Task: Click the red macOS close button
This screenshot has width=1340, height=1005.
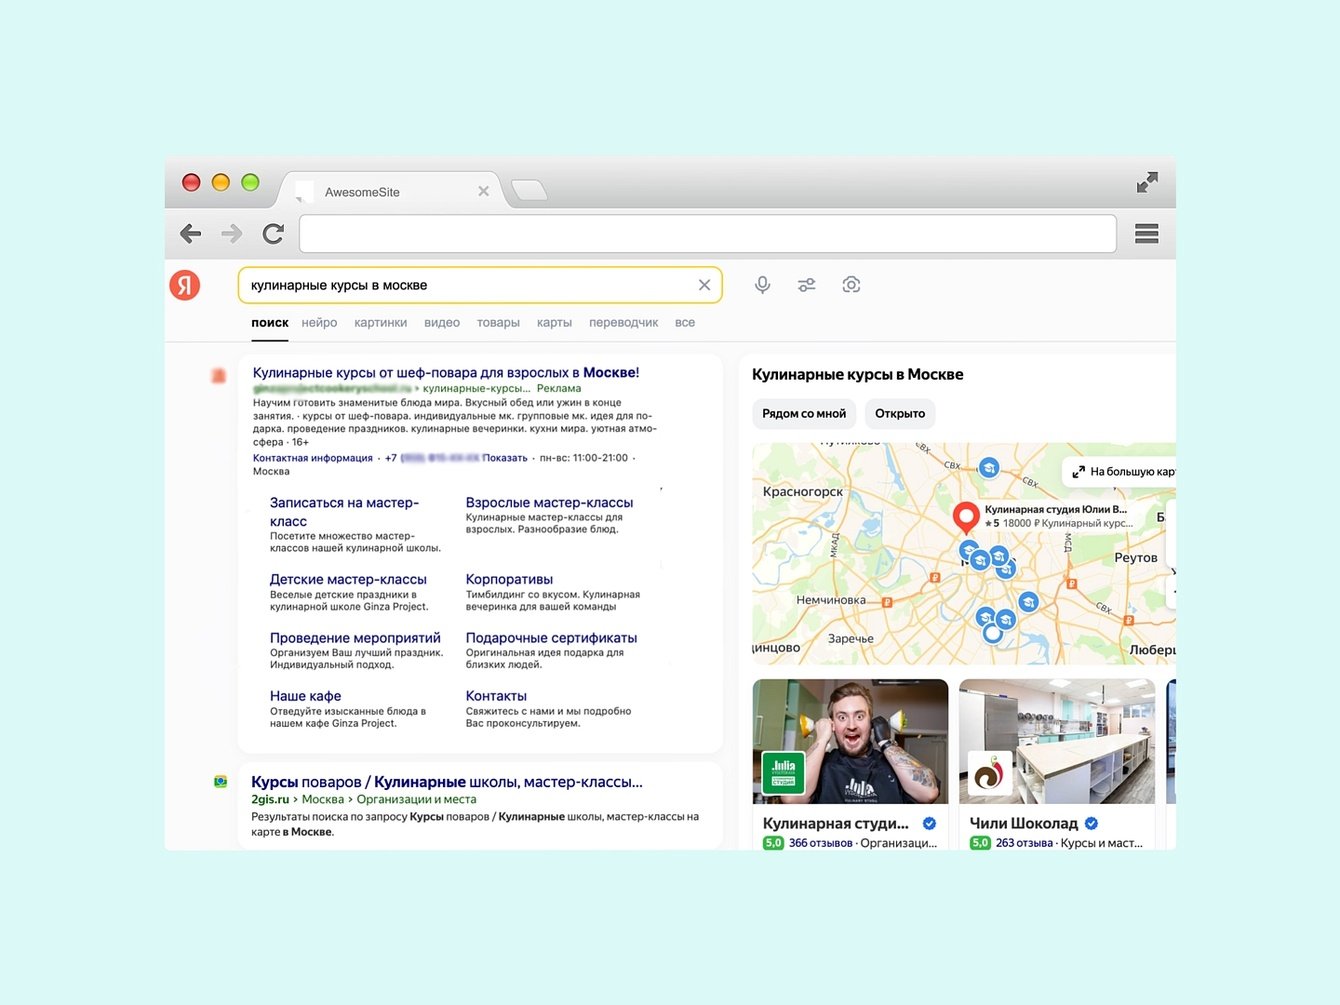Action: 191,182
